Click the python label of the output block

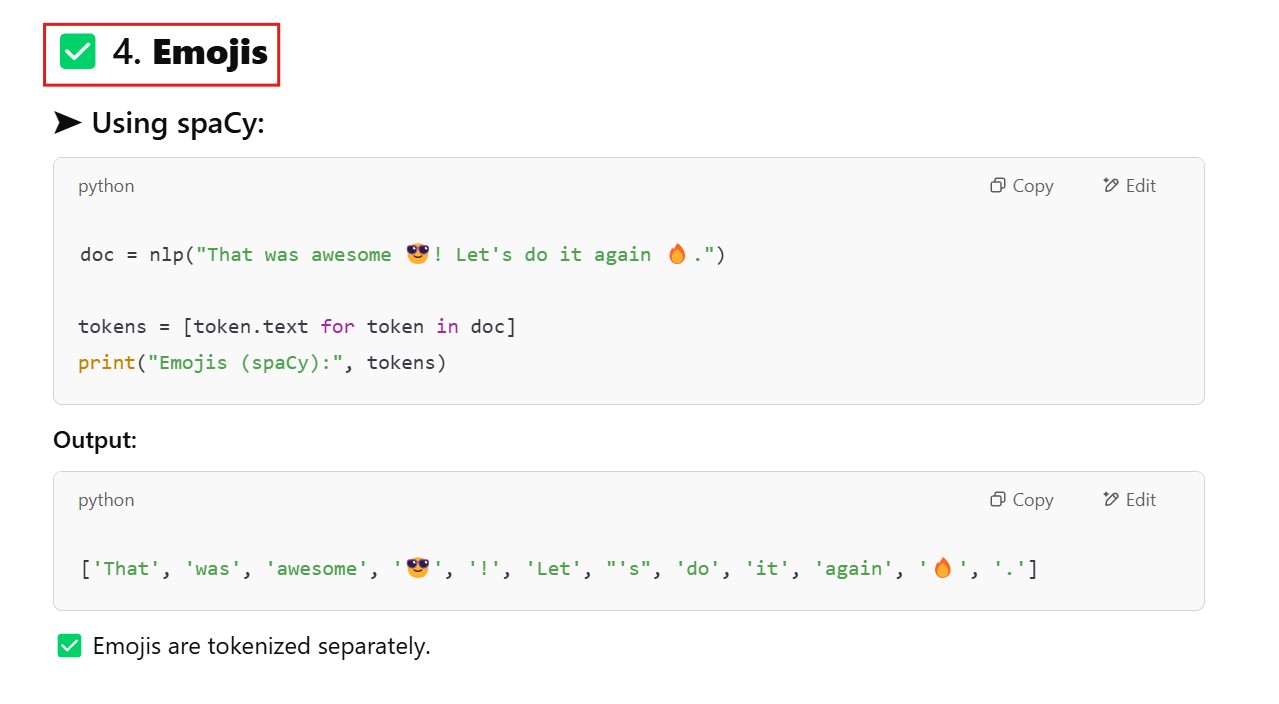[x=106, y=500]
